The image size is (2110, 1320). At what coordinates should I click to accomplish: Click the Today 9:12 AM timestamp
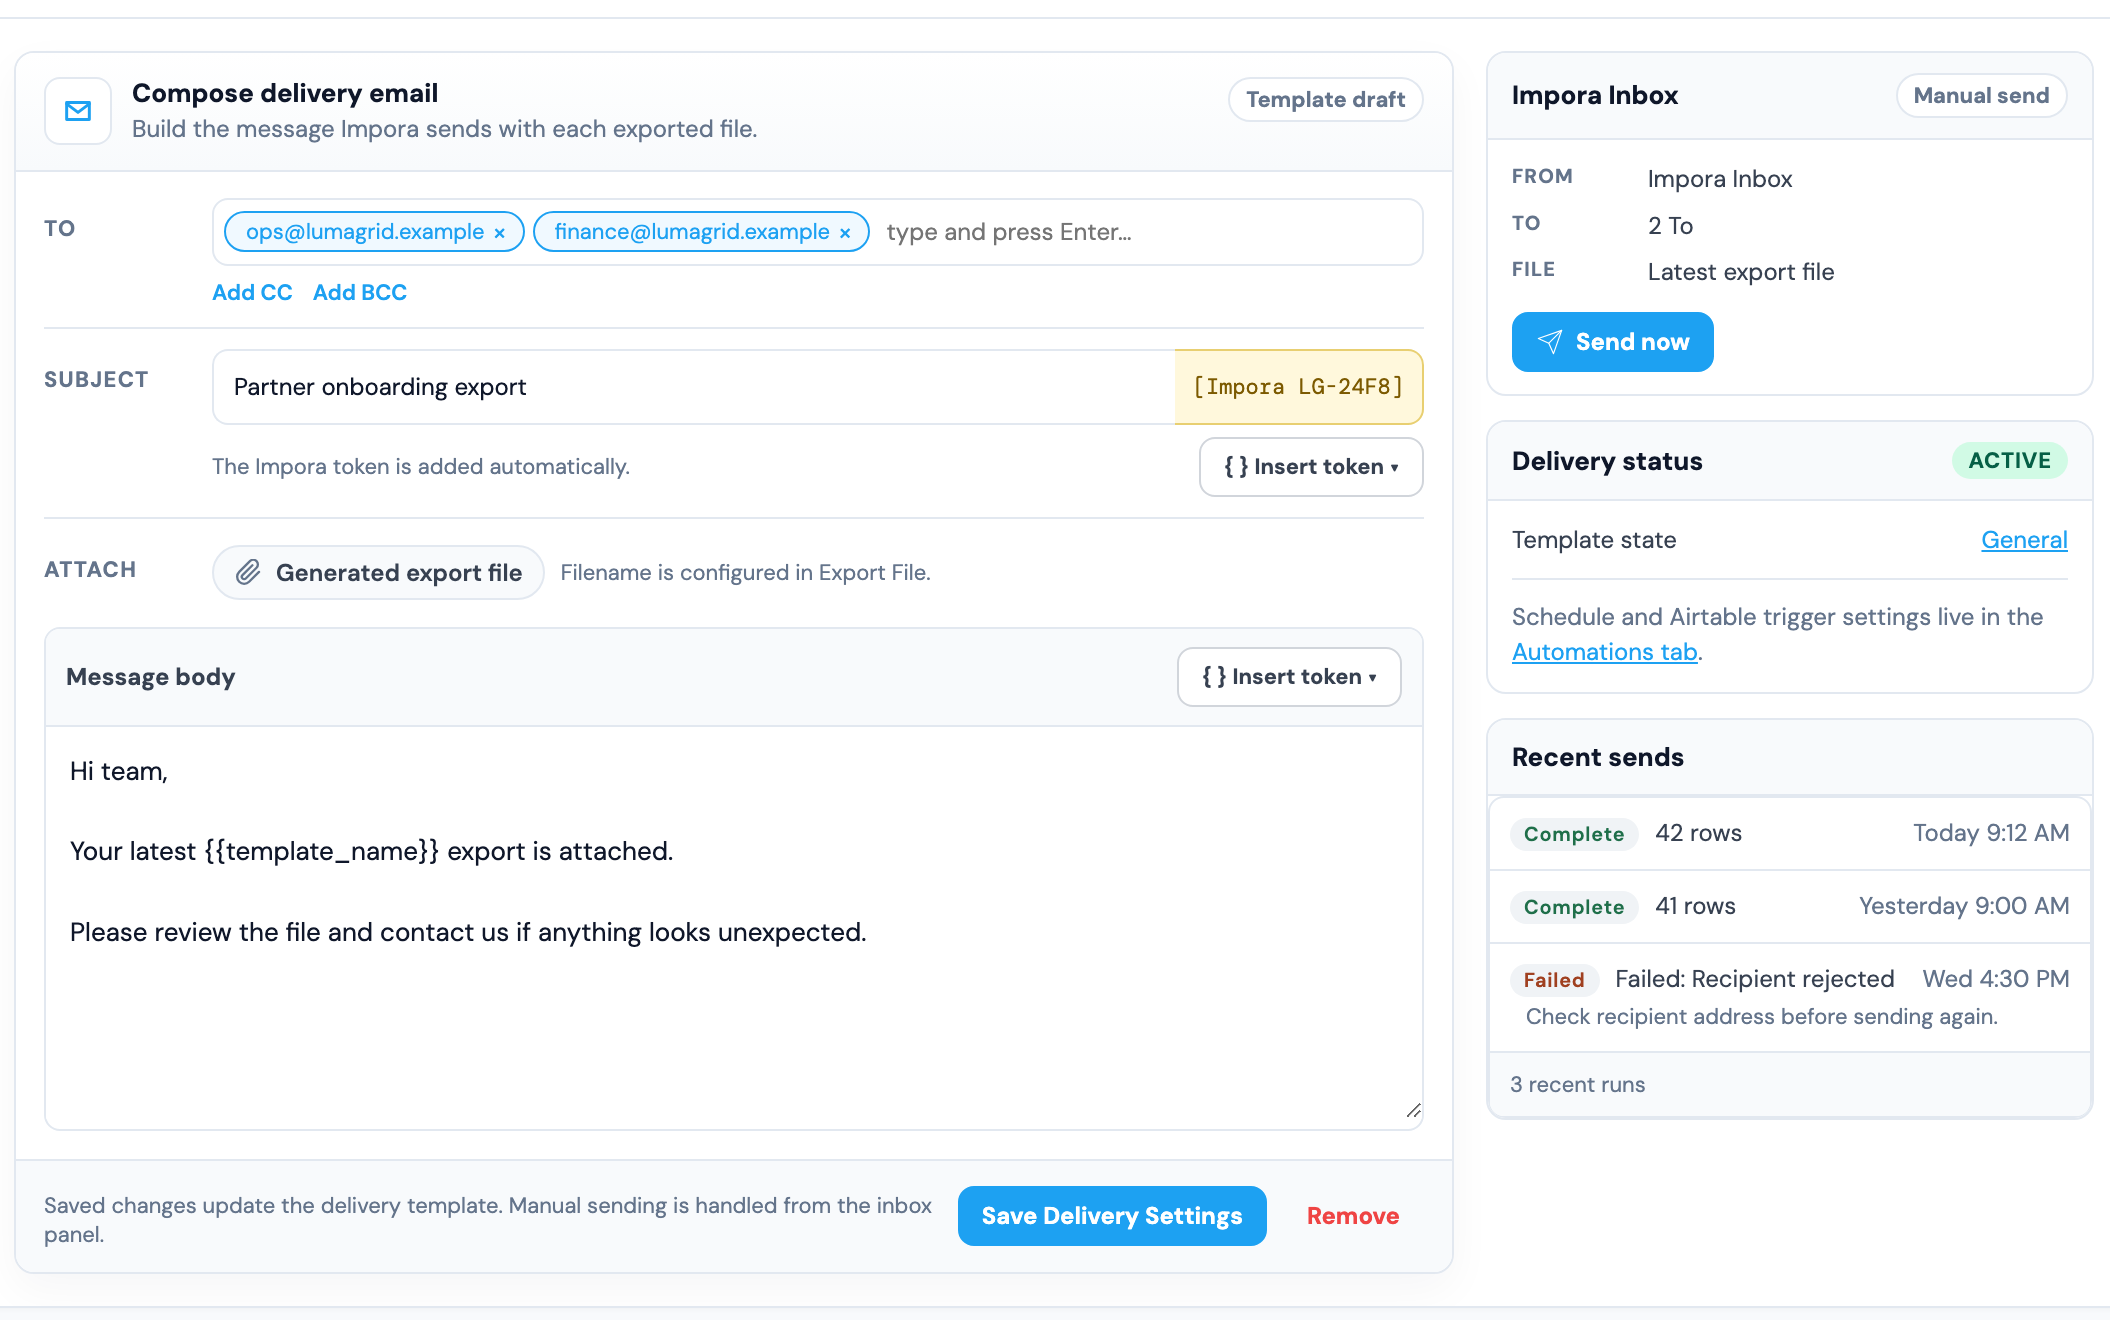(x=1991, y=833)
